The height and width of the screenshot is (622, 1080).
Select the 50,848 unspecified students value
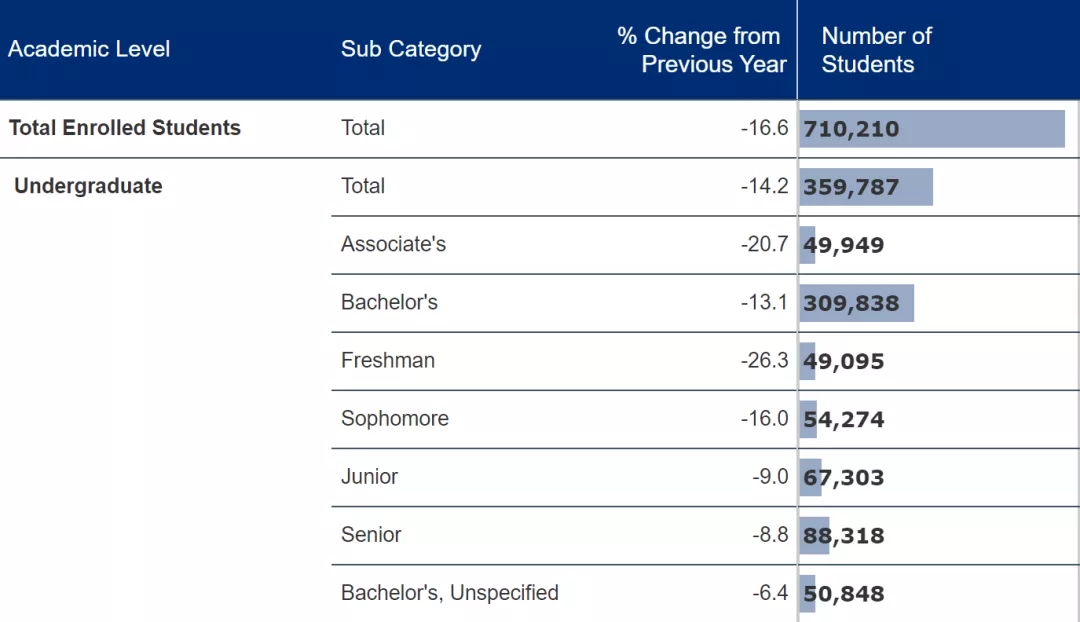tap(843, 594)
